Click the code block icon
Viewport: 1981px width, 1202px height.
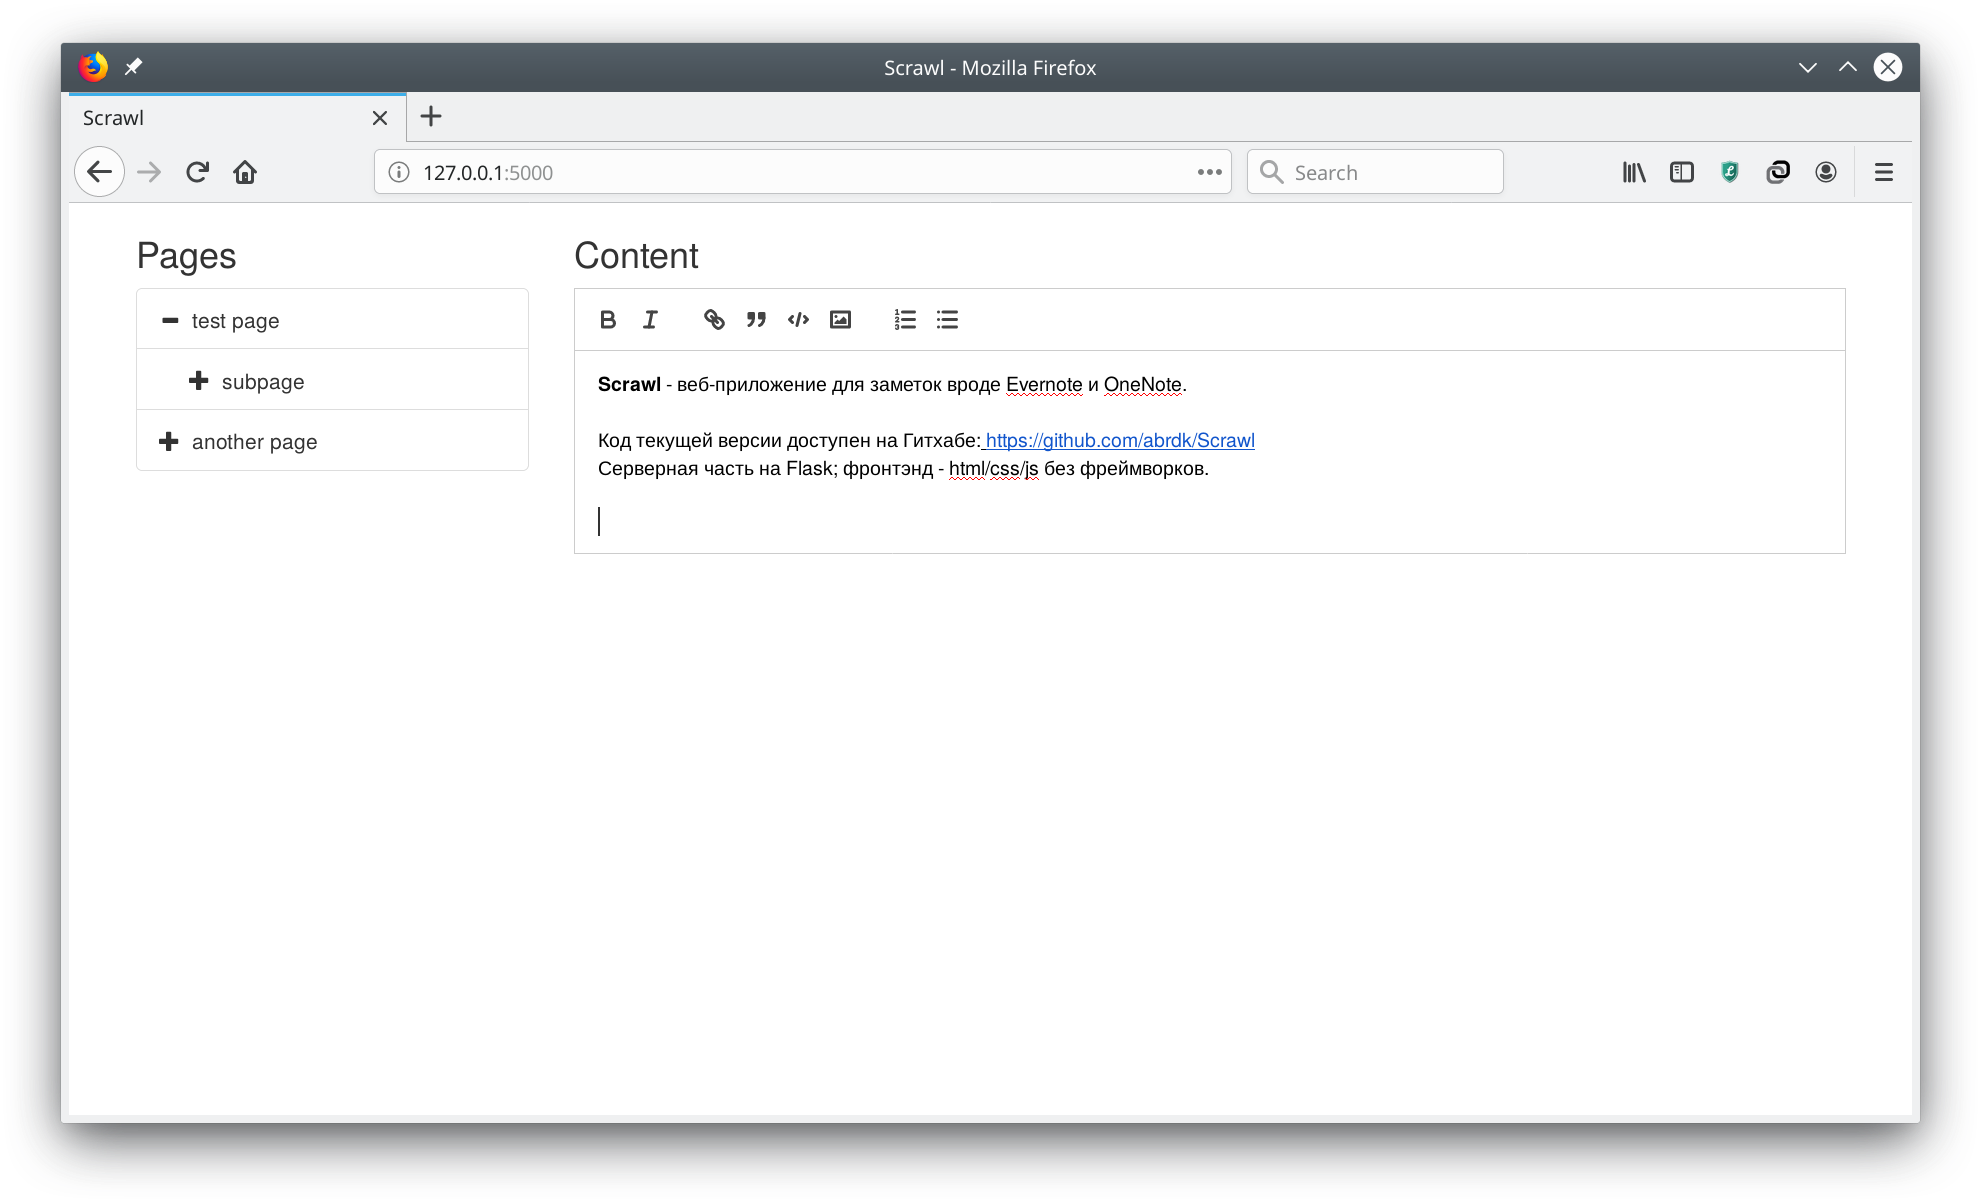point(798,320)
